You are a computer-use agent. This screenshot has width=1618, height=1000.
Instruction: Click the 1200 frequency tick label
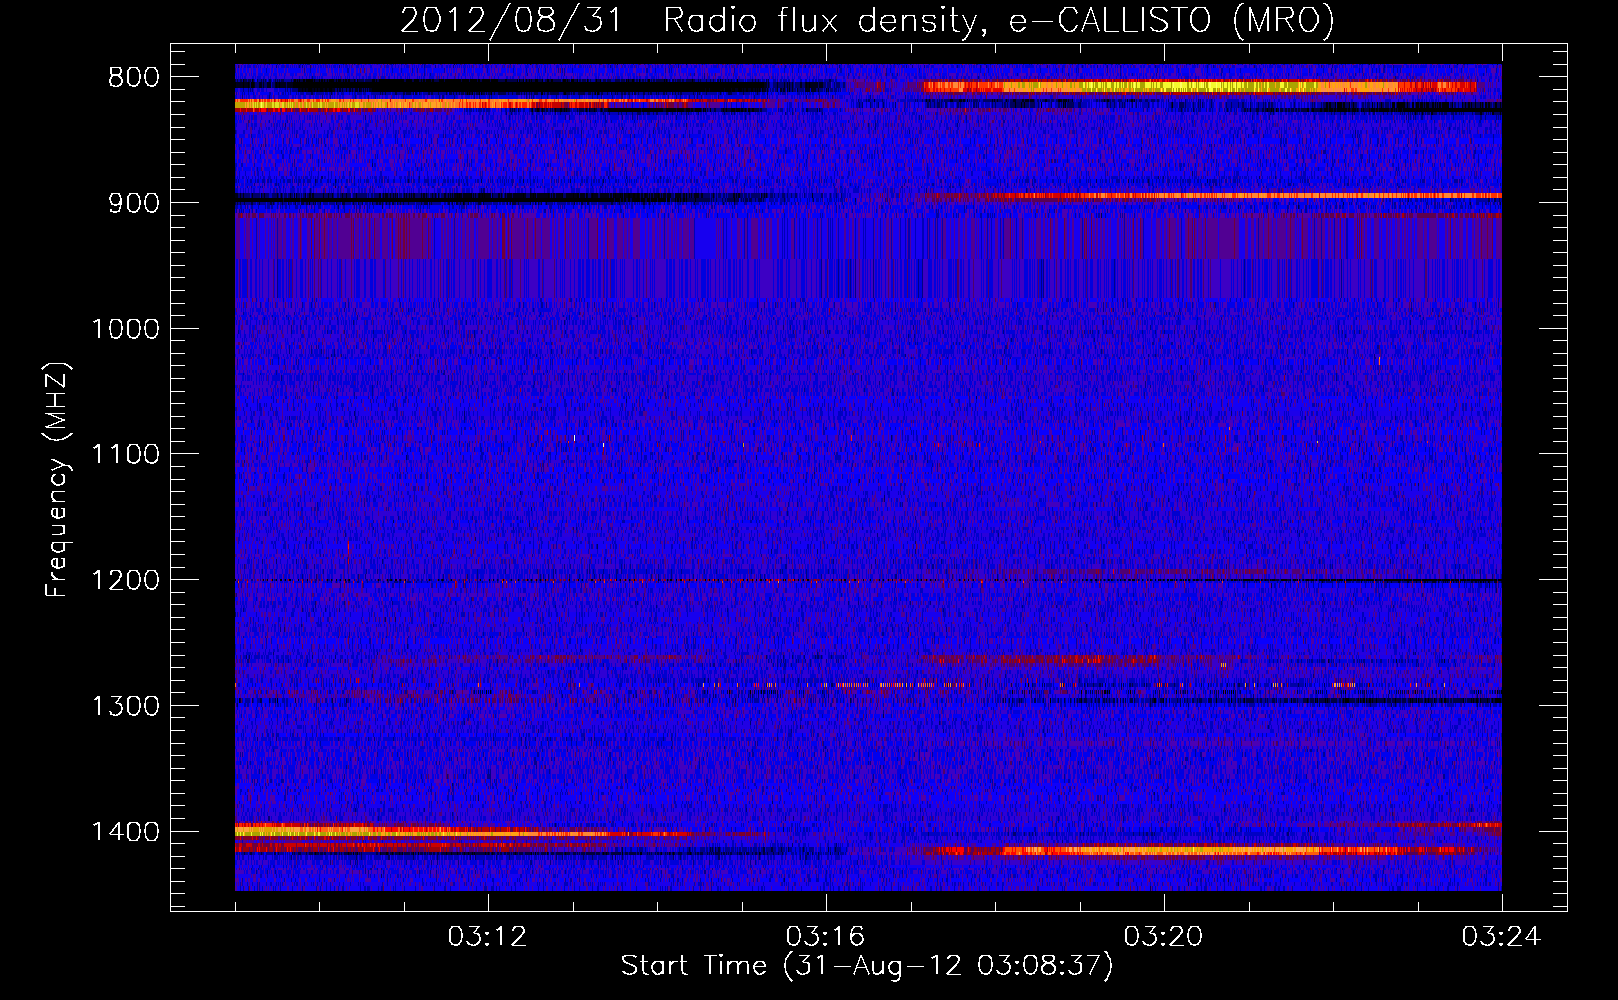pyautogui.click(x=125, y=581)
